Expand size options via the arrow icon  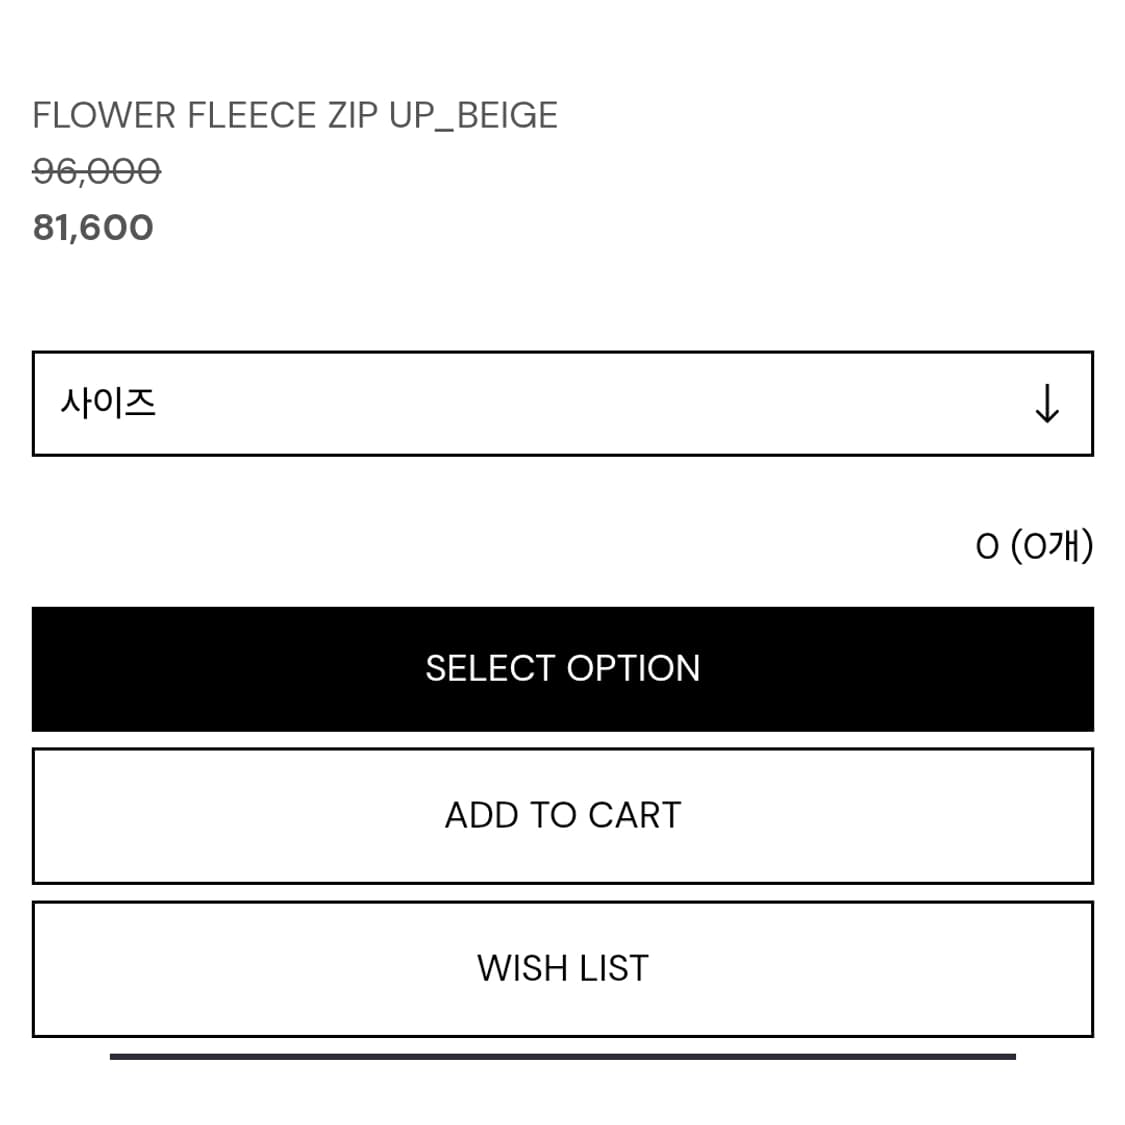point(1046,404)
